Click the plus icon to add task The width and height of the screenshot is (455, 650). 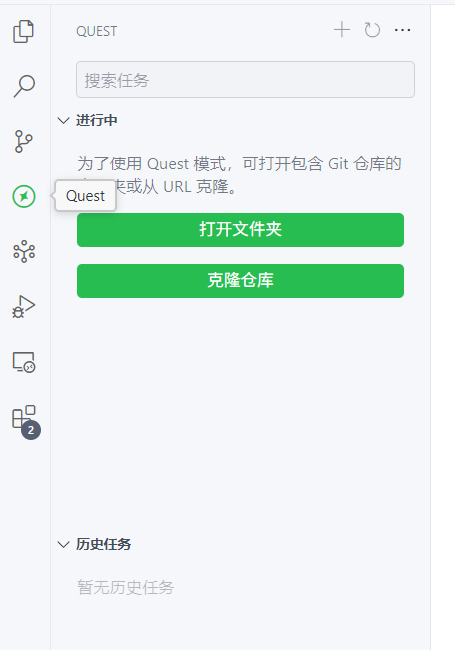click(x=342, y=30)
